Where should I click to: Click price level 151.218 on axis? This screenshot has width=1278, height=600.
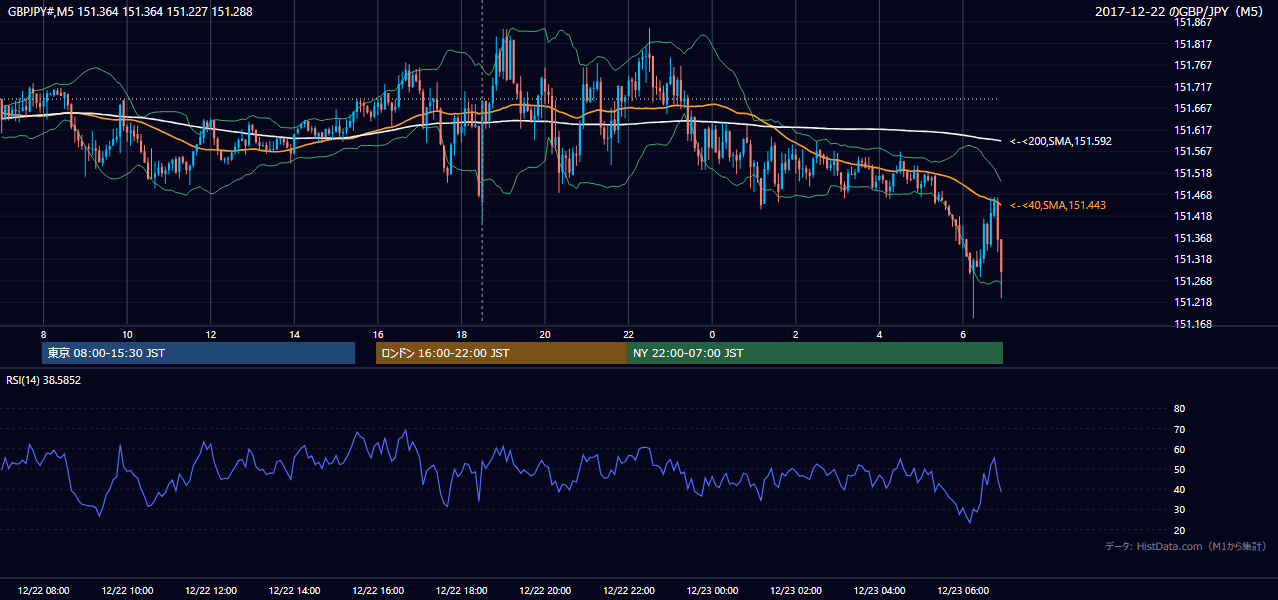pyautogui.click(x=1193, y=302)
